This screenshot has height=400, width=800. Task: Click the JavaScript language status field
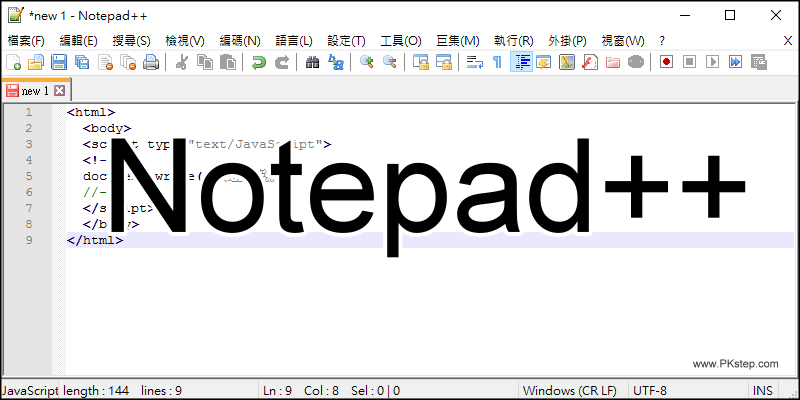pyautogui.click(x=30, y=391)
